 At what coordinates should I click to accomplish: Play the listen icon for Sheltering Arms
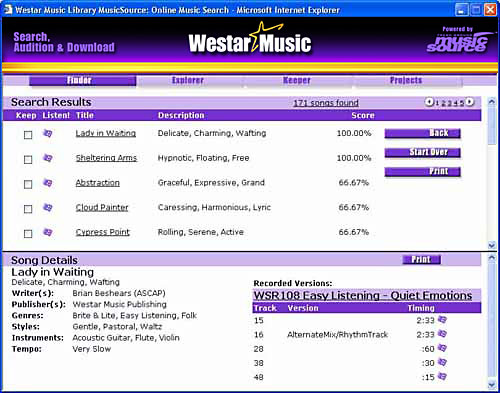48,158
